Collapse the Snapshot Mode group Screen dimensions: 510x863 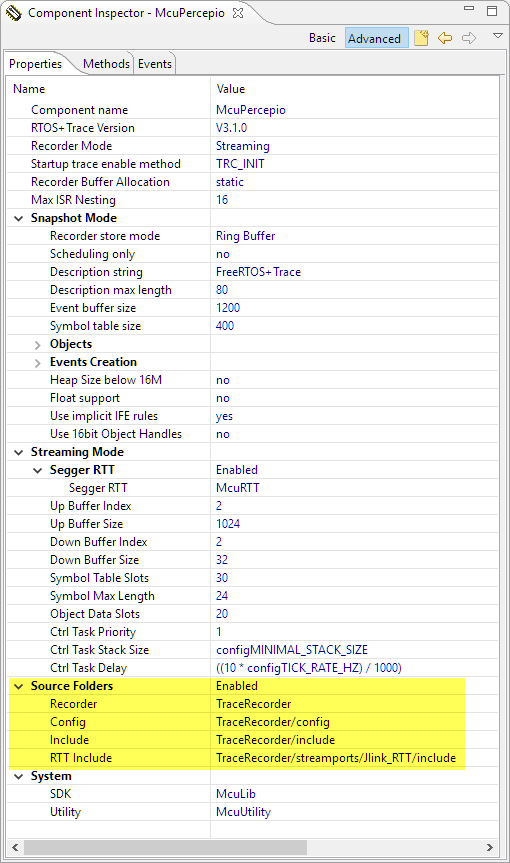[19, 219]
